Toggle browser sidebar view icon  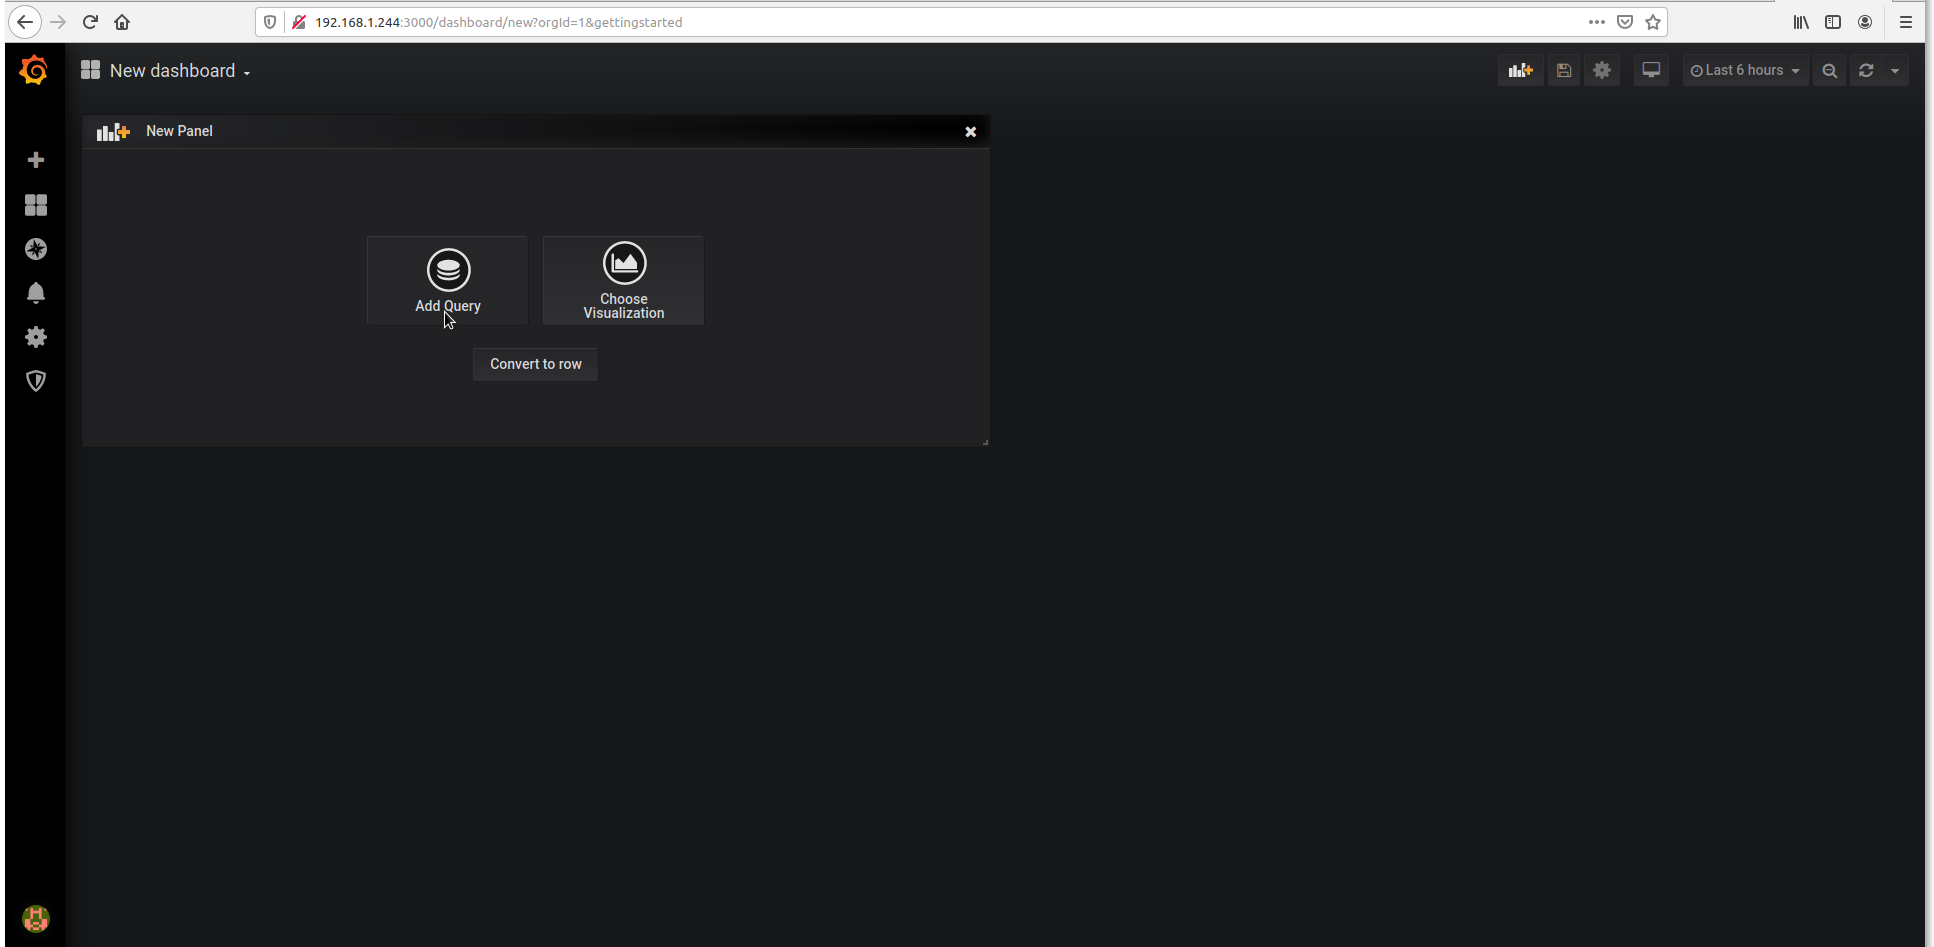click(1833, 22)
